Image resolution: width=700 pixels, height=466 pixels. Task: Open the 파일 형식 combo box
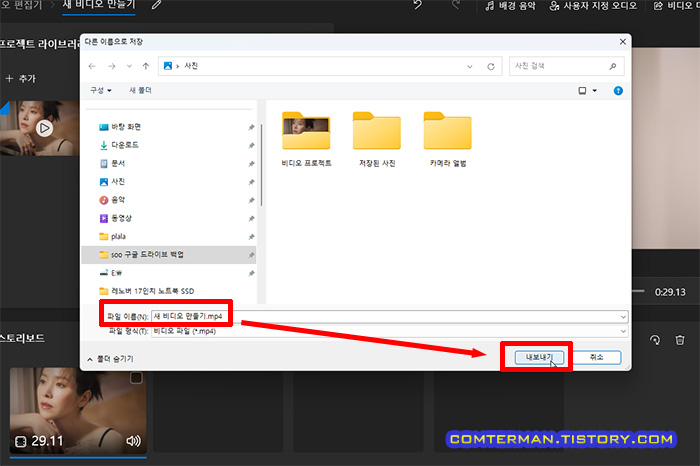pyautogui.click(x=389, y=331)
